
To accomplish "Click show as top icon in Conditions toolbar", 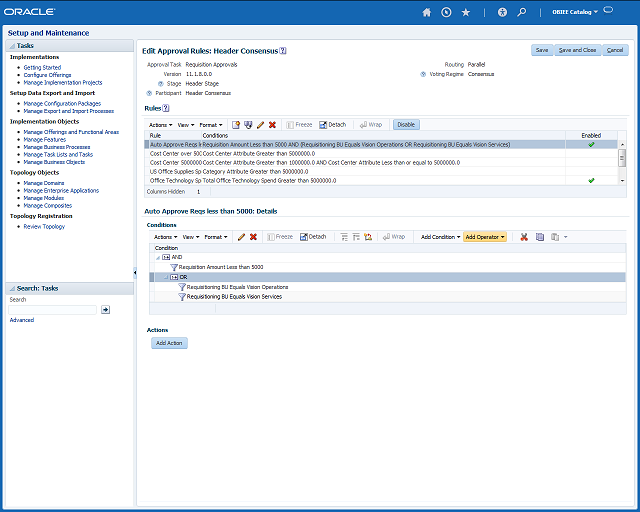I will (x=368, y=237).
